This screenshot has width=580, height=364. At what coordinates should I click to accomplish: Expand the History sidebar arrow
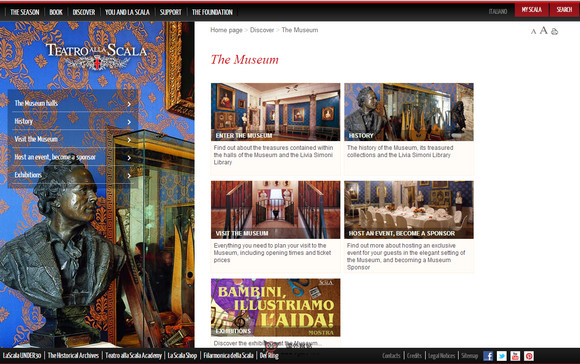click(129, 122)
